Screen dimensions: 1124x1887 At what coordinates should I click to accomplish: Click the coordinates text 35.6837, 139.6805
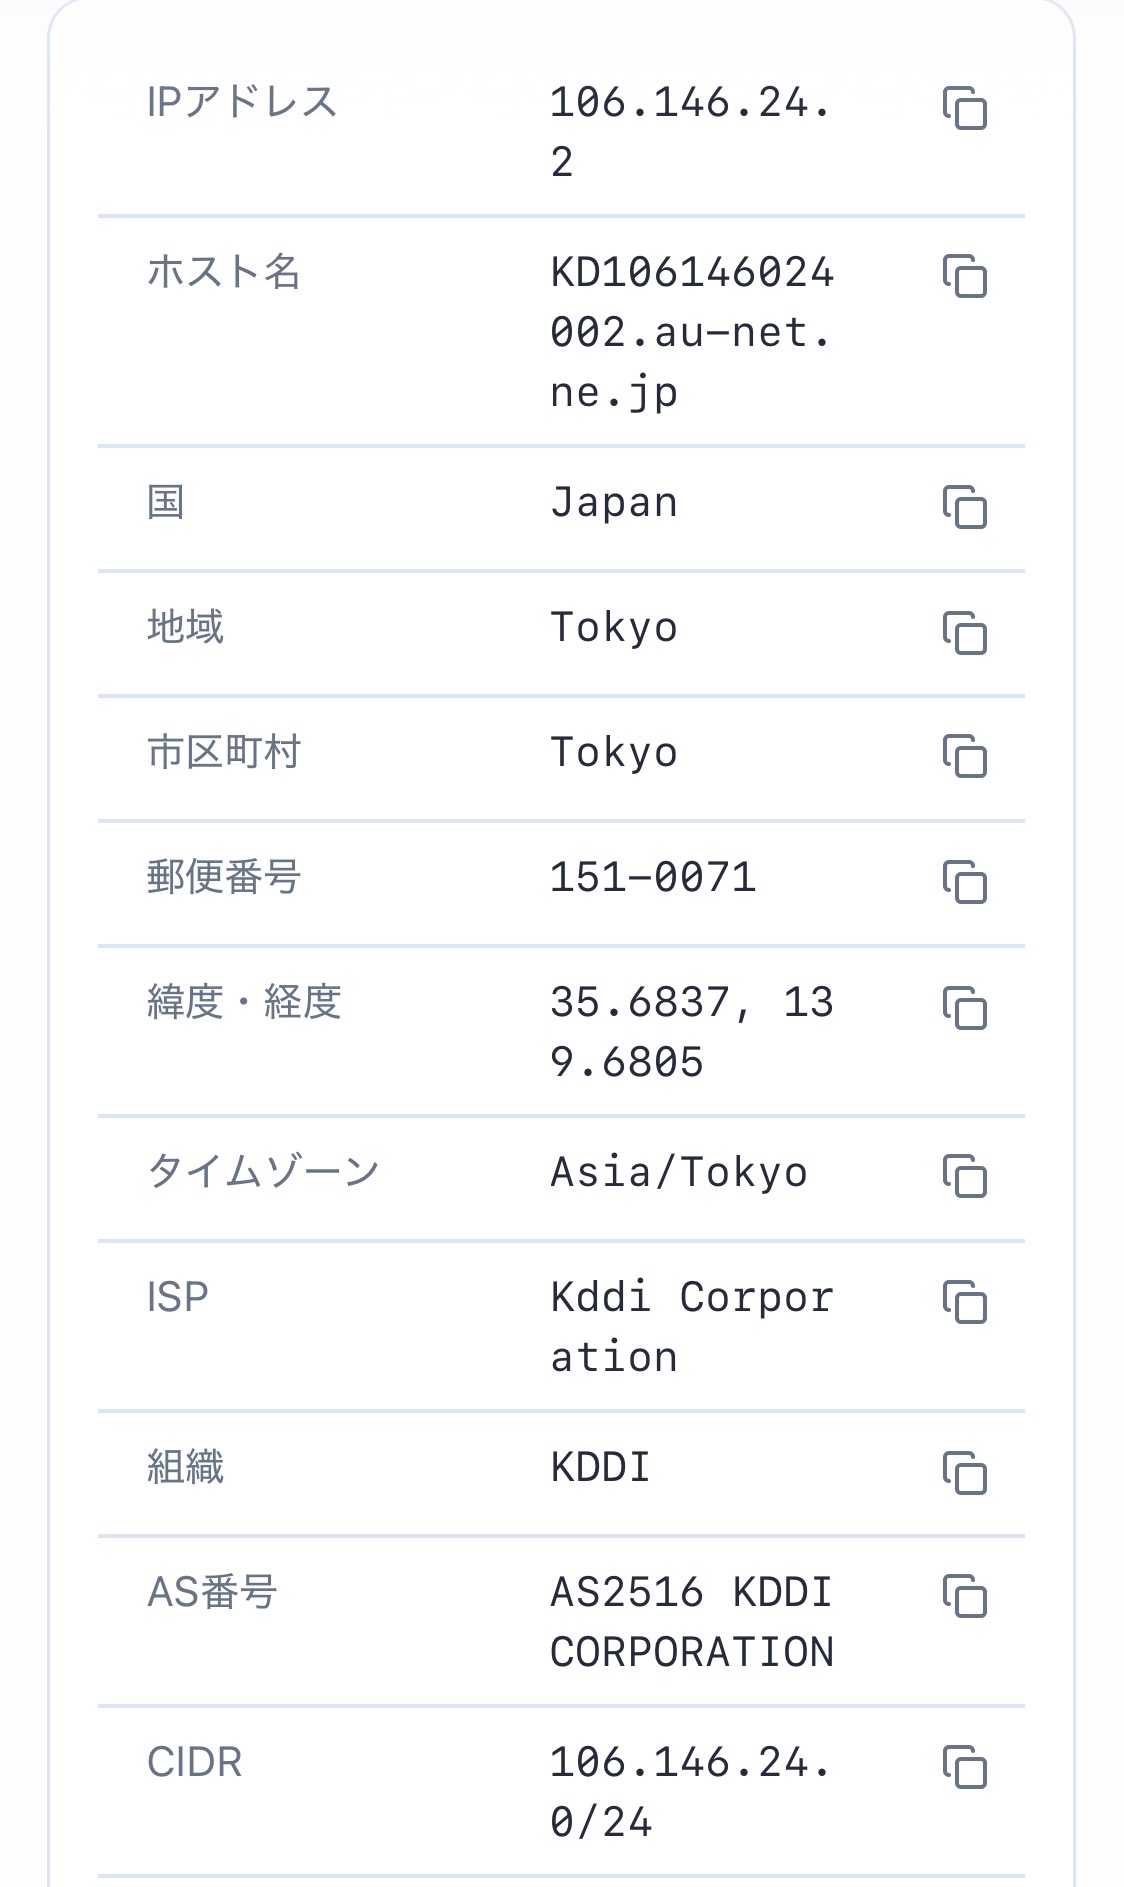(691, 1032)
